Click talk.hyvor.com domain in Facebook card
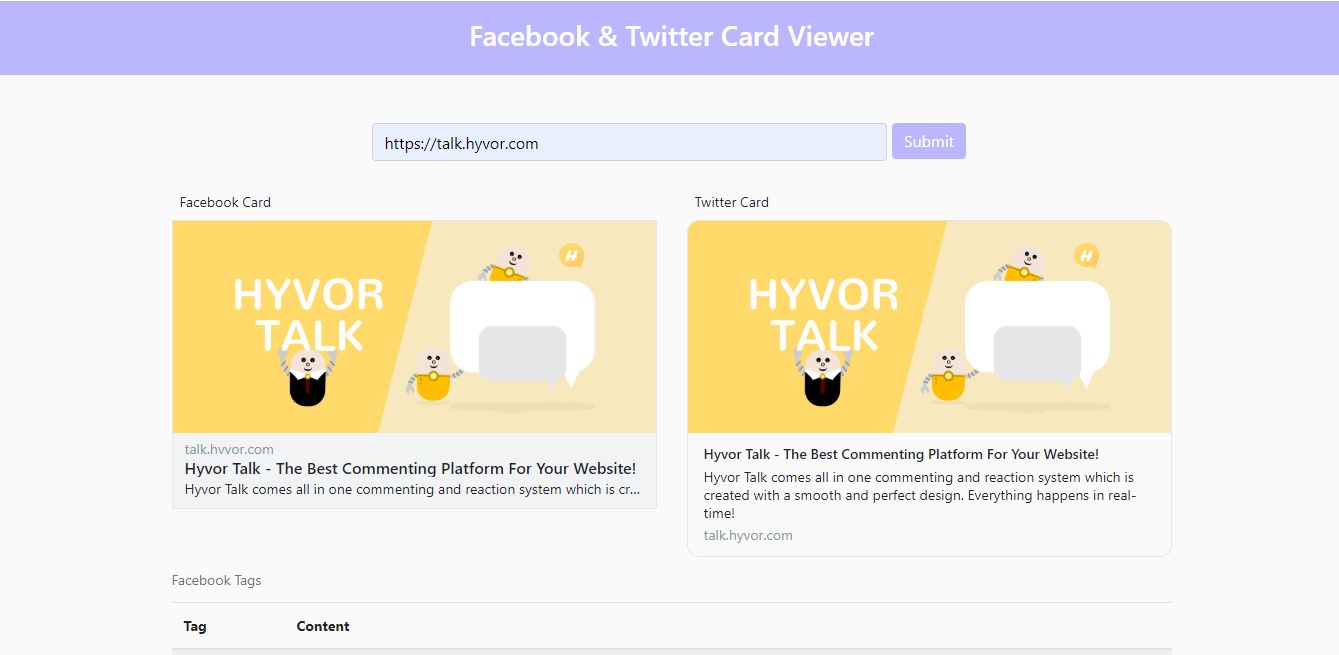 point(229,449)
